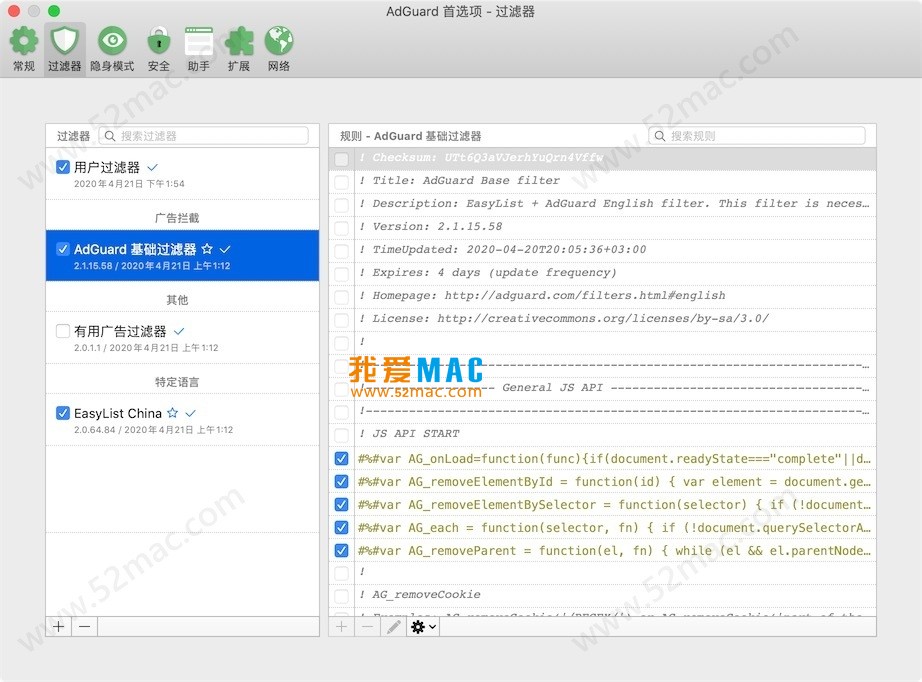
Task: Open the 隐身模式 eye tab
Action: pos(112,49)
